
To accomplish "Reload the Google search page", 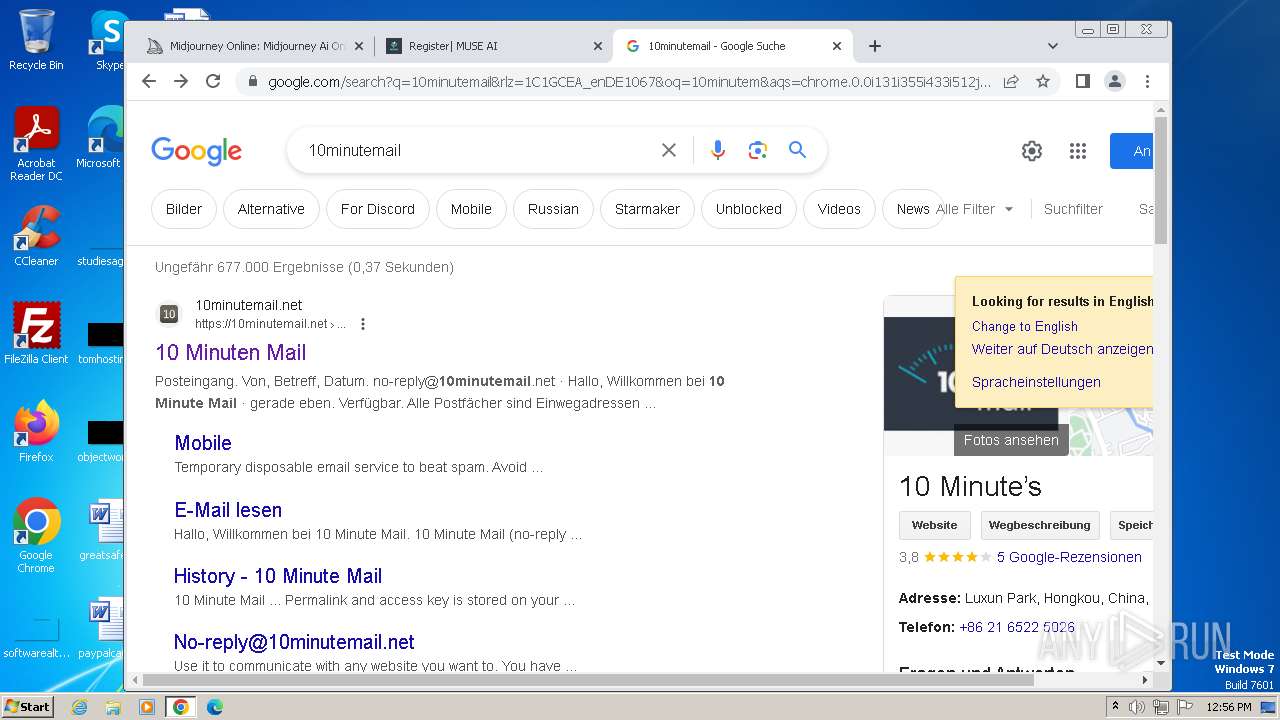I will click(x=213, y=81).
